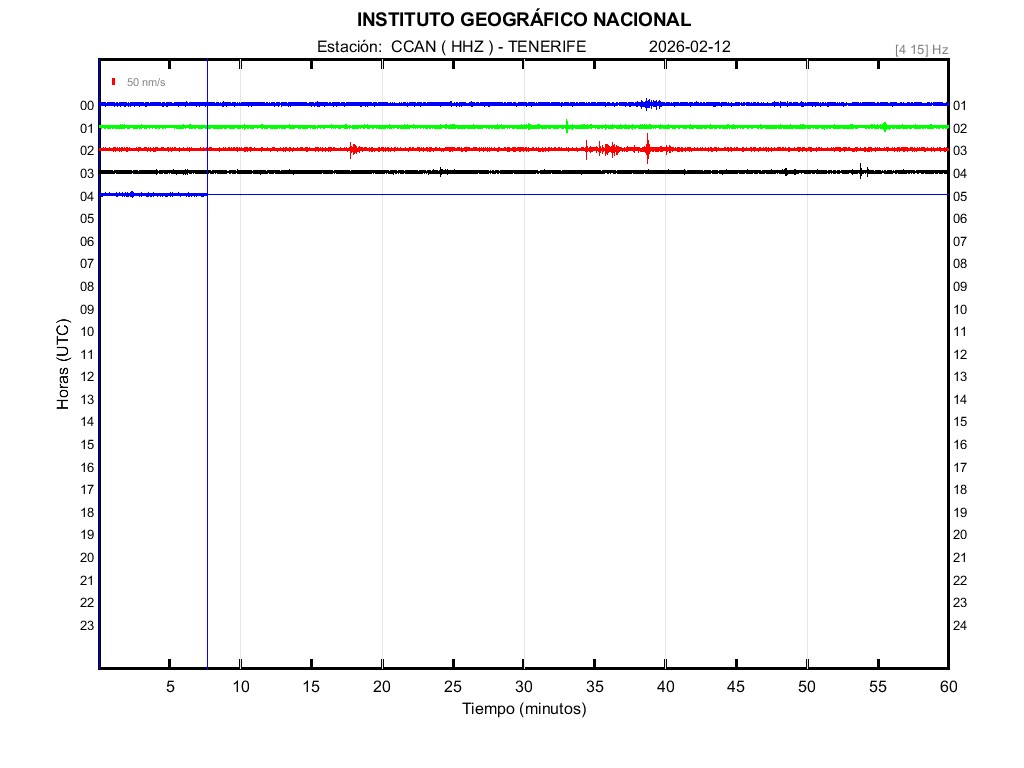Click the "Tiempo (minutos)" horizontal axis label

(523, 709)
